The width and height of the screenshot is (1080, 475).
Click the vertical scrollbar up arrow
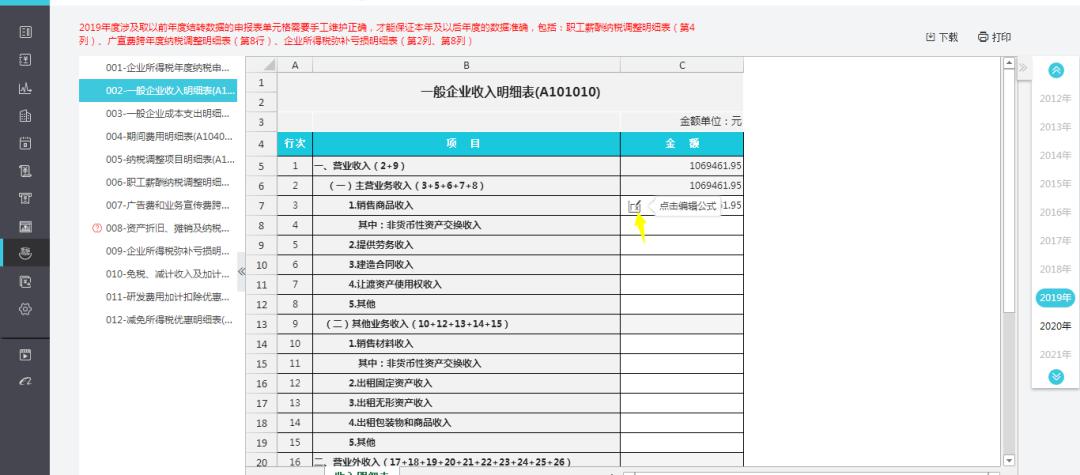(x=1009, y=63)
